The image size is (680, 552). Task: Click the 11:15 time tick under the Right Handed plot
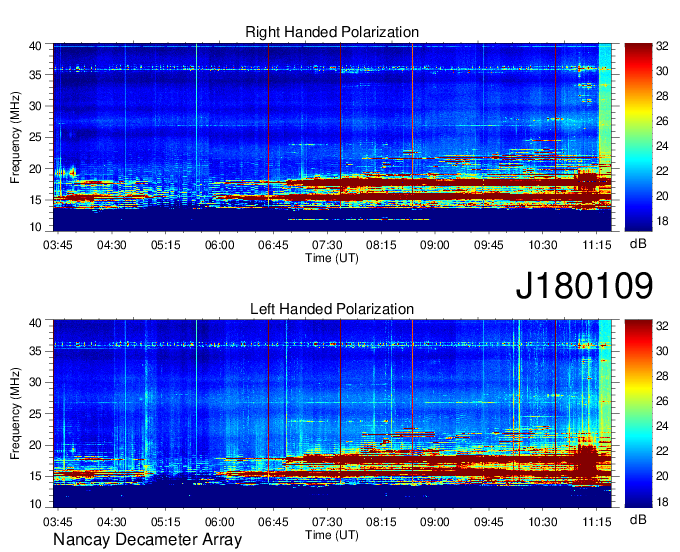(597, 245)
